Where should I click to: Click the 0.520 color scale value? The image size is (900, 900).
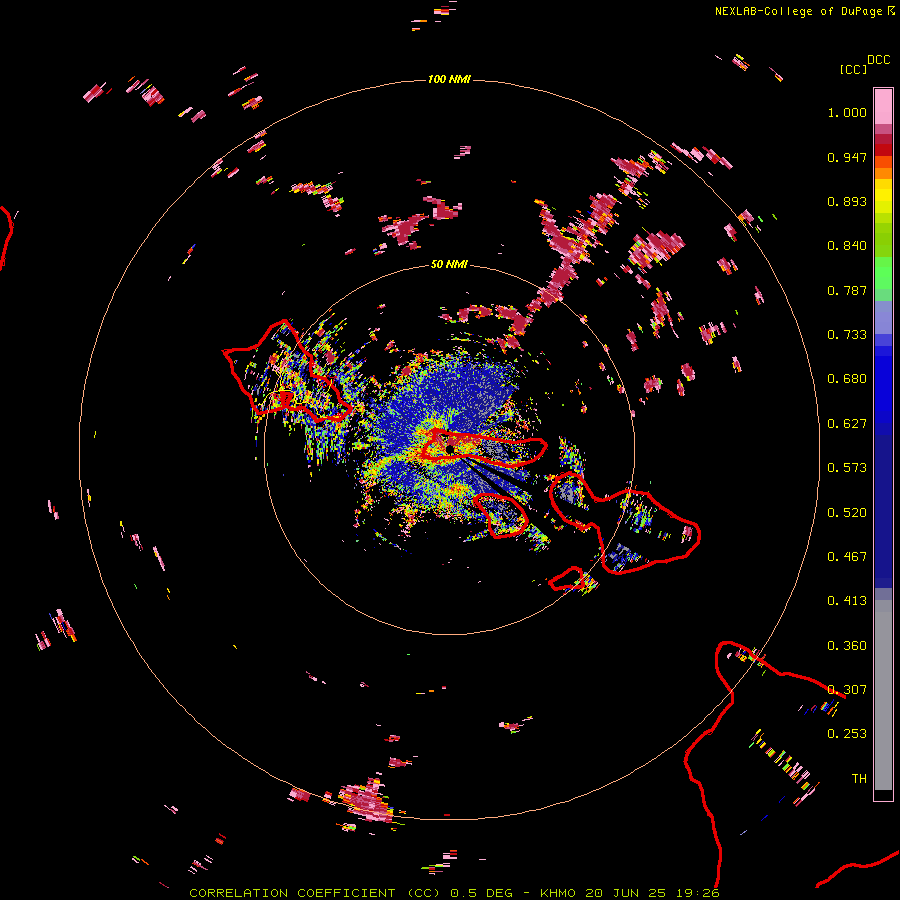click(x=847, y=513)
